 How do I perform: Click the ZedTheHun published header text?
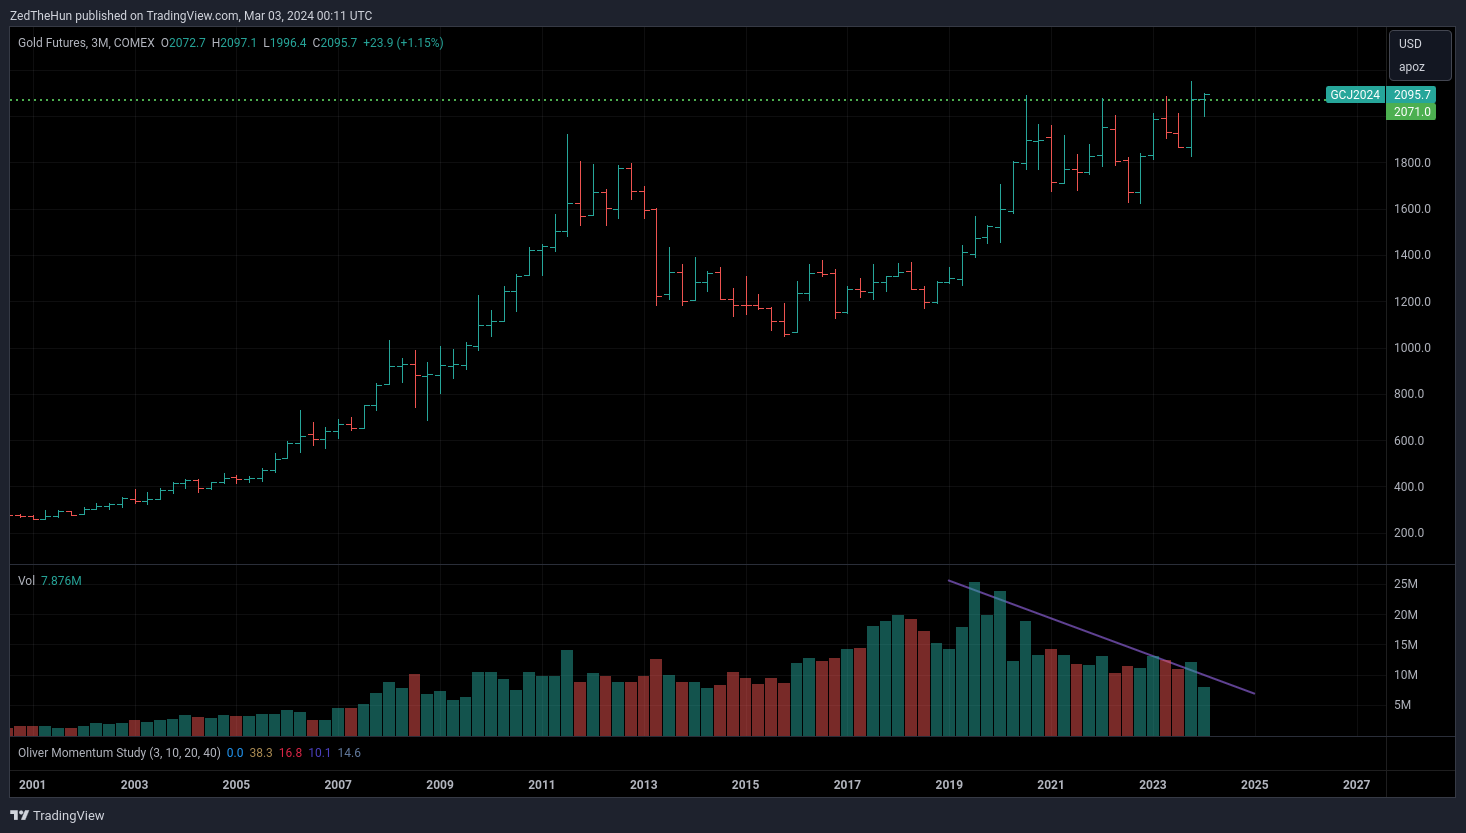tap(191, 16)
